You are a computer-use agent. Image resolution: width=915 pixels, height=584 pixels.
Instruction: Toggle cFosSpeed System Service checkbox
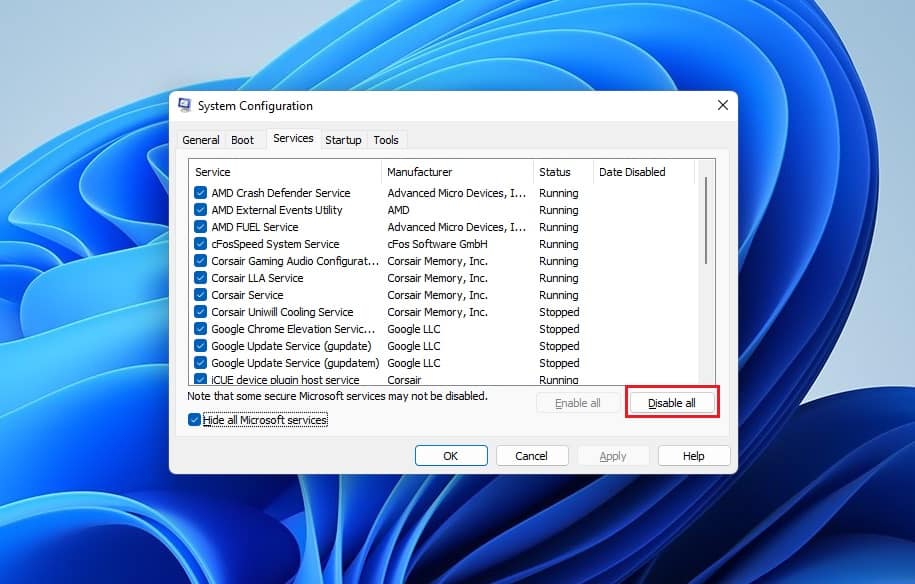(x=200, y=243)
